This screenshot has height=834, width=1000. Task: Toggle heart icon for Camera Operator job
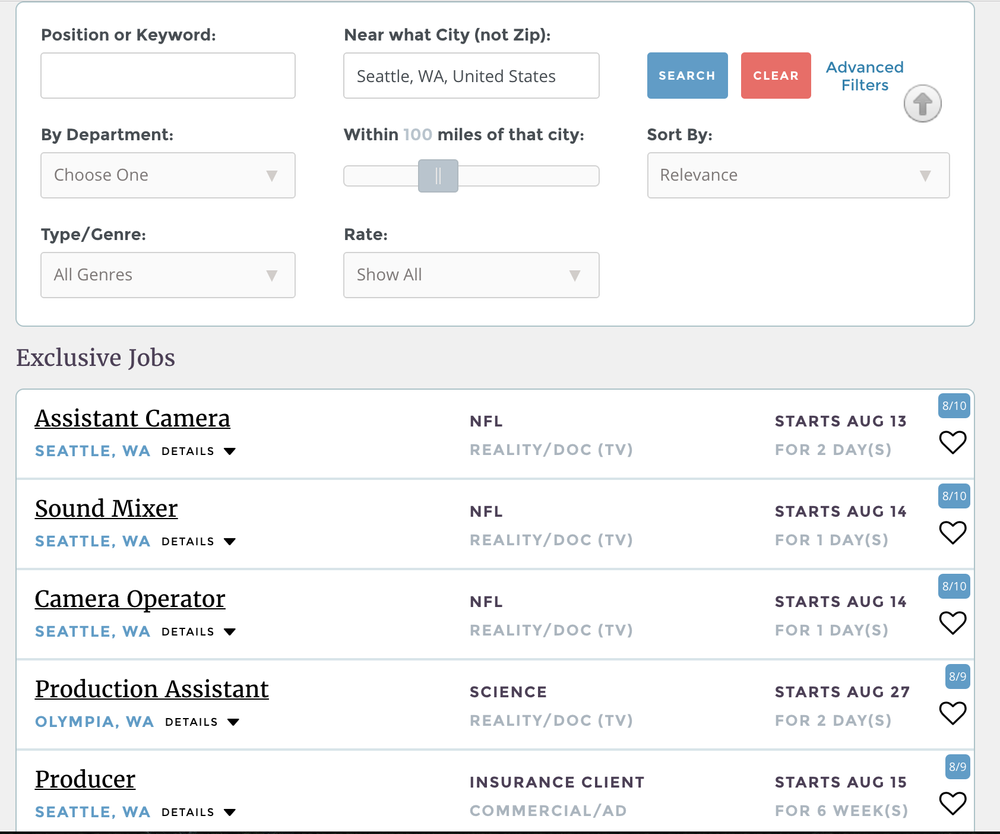coord(953,622)
